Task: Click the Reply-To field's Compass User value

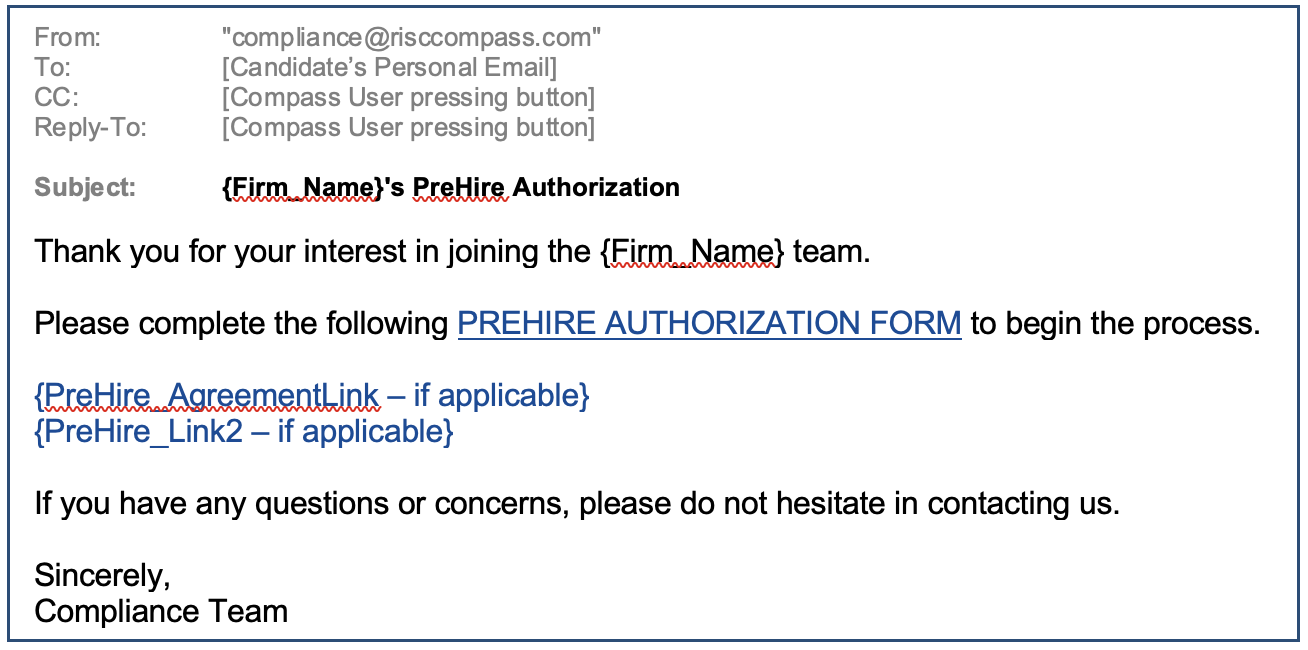Action: coord(408,128)
